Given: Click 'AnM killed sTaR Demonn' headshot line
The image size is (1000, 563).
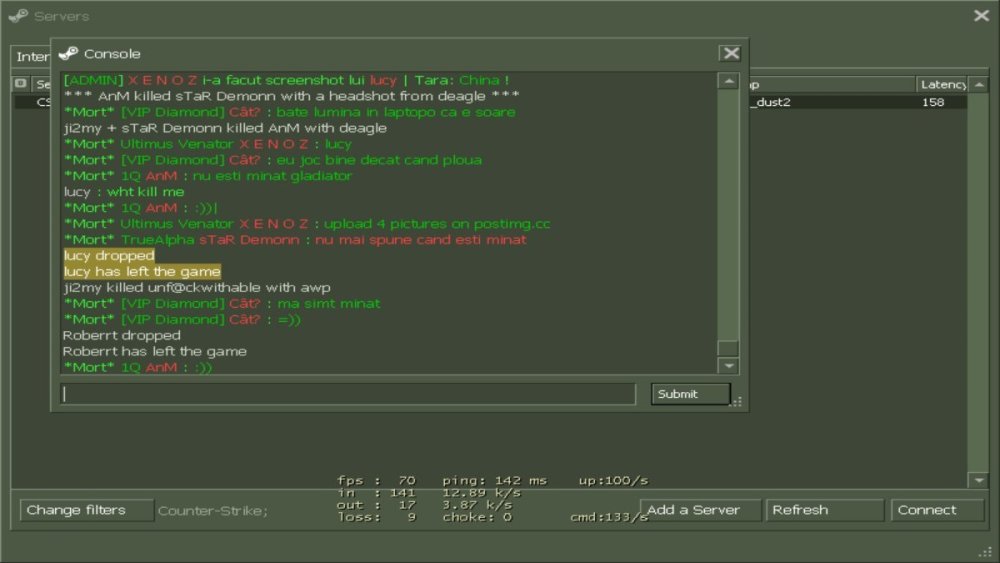Looking at the screenshot, I should (x=291, y=96).
